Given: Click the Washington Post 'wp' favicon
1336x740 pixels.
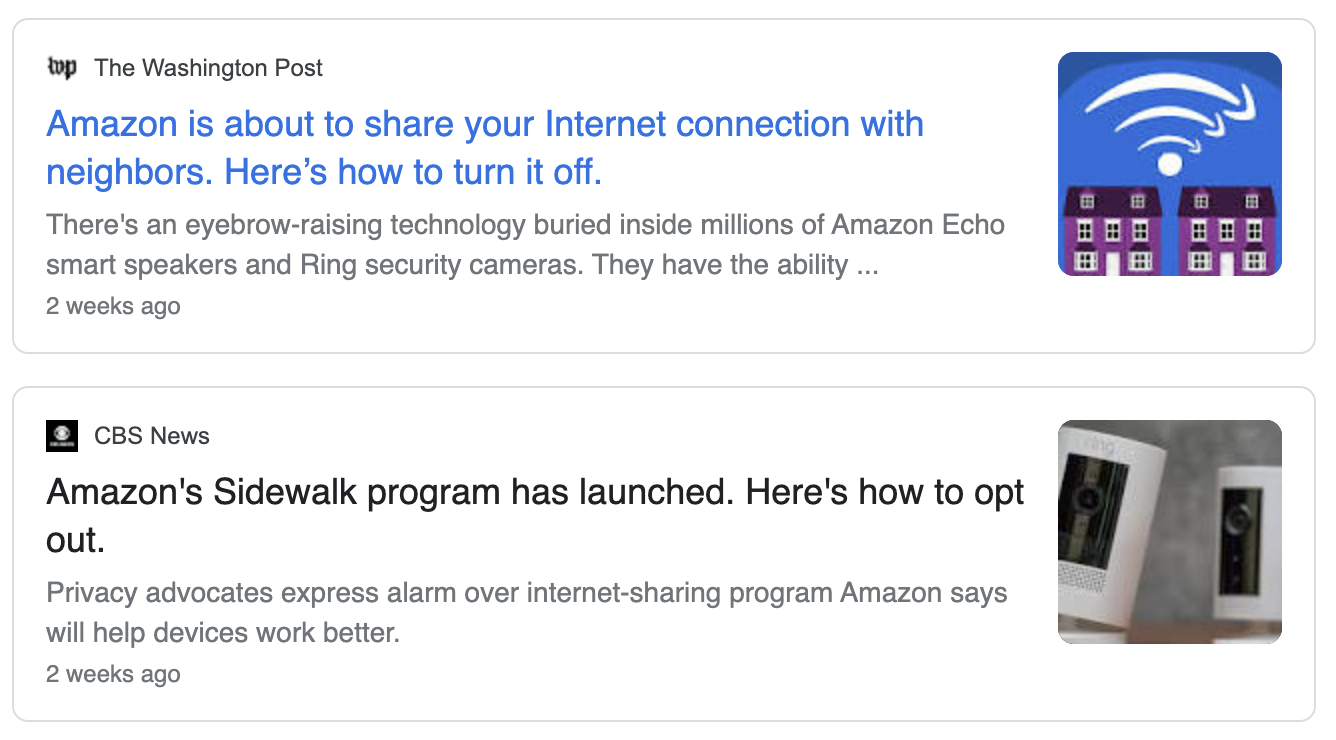Looking at the screenshot, I should (x=62, y=68).
